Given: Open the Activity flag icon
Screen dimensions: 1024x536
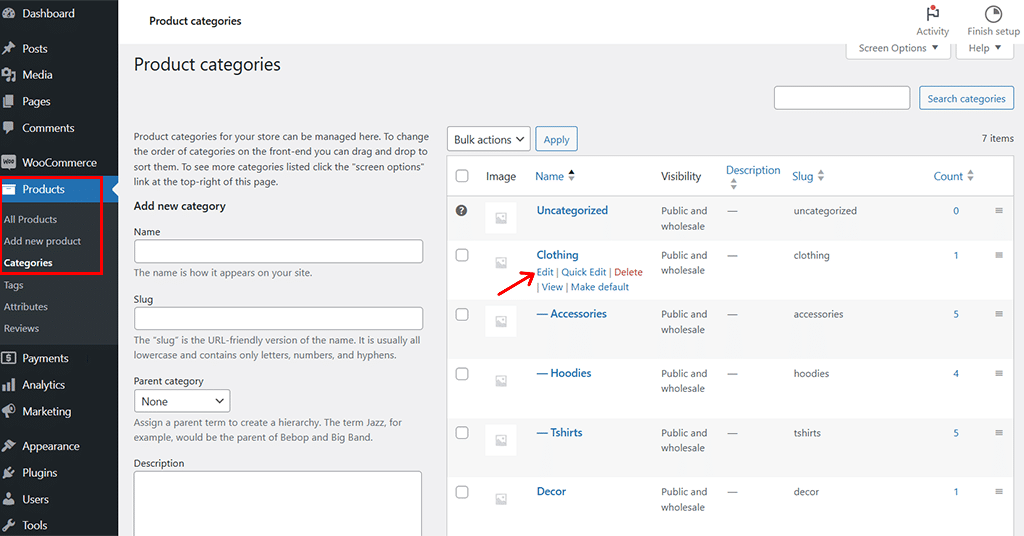Looking at the screenshot, I should tap(933, 13).
